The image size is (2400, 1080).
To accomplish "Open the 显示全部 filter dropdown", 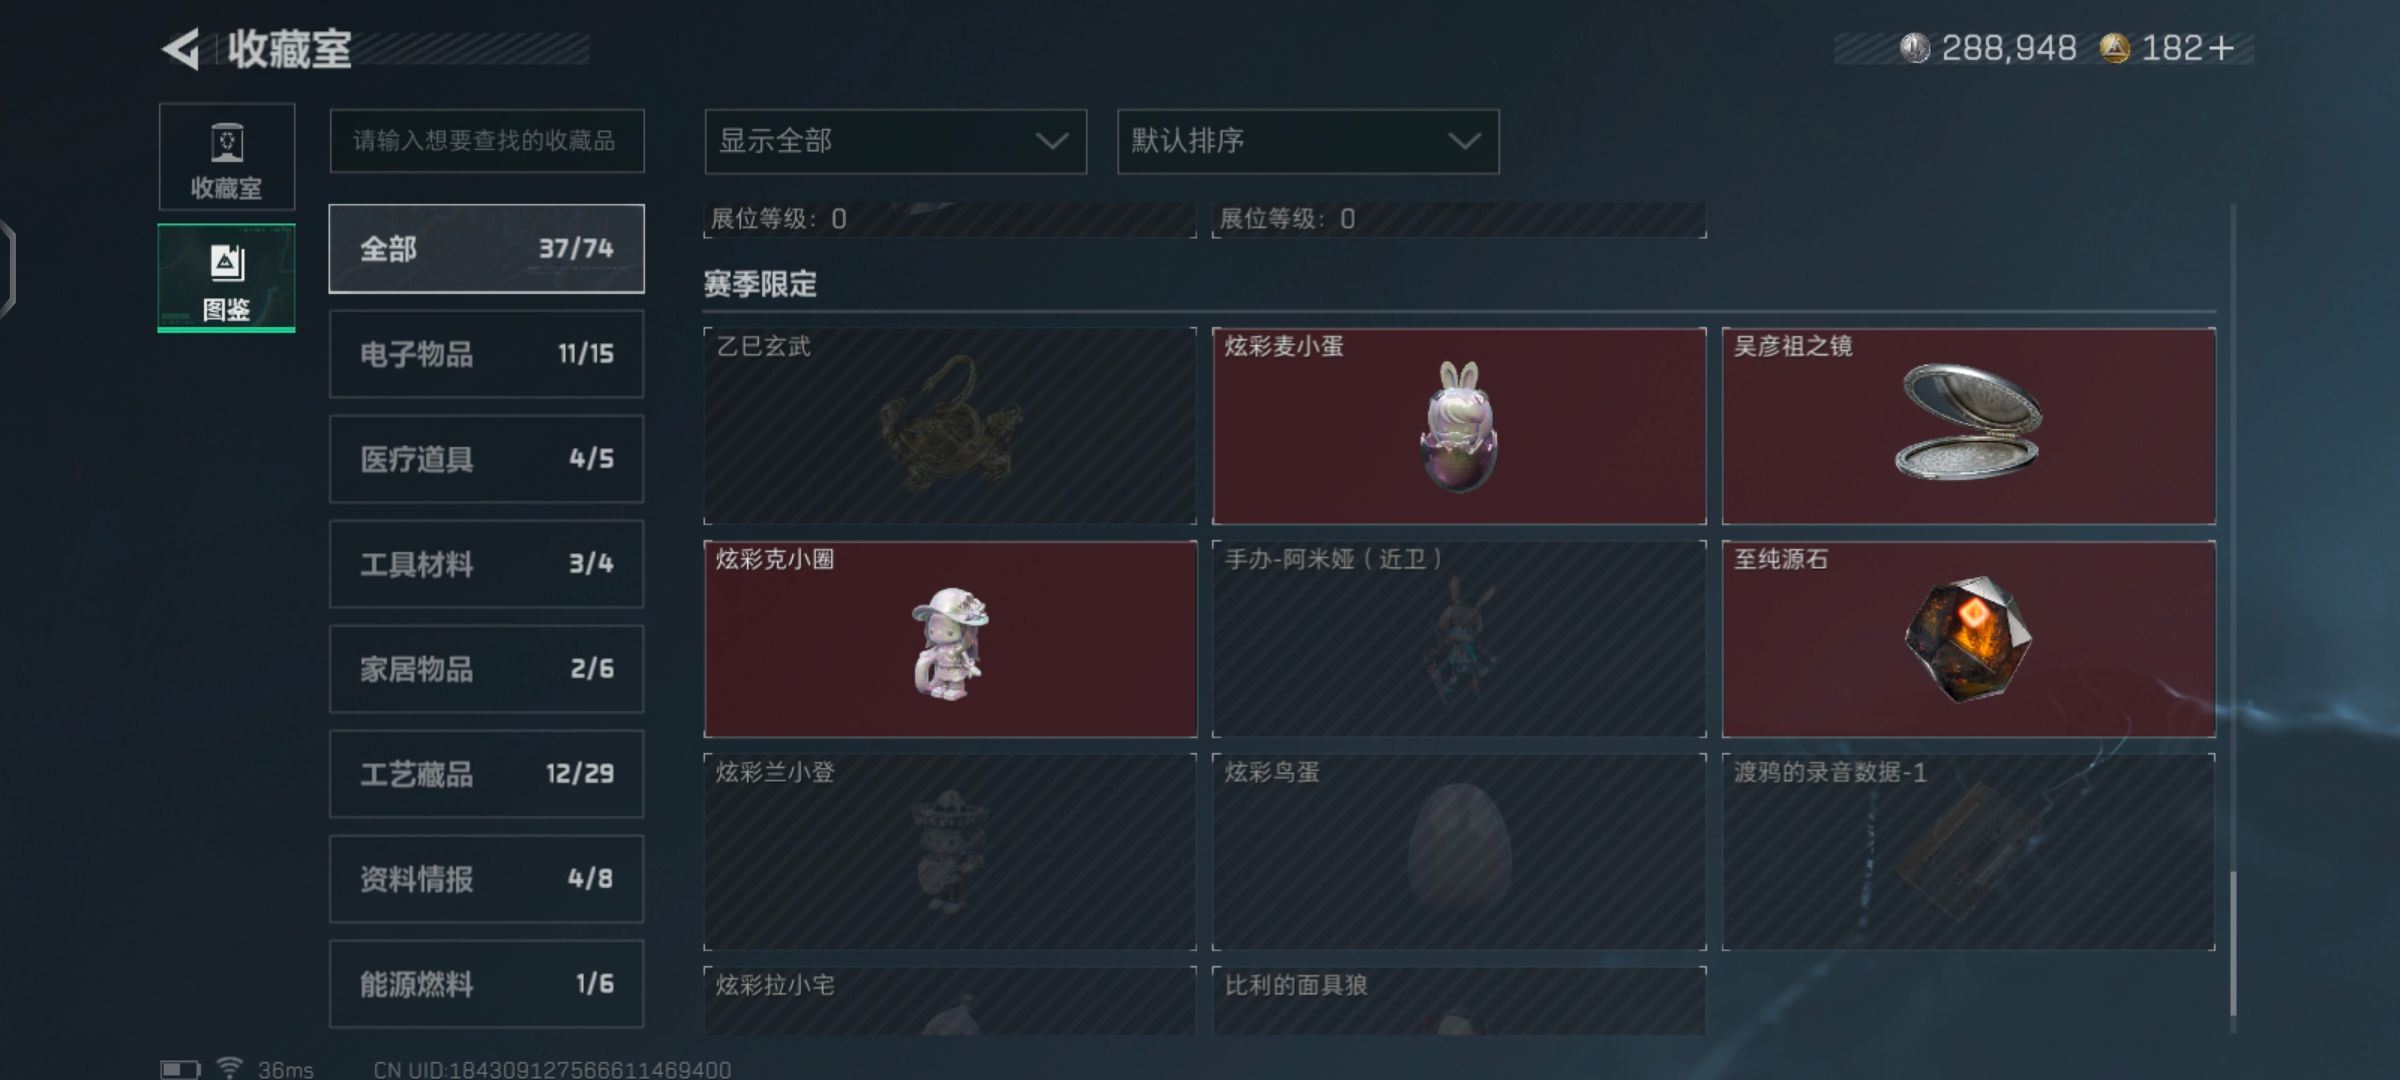I will pyautogui.click(x=895, y=141).
